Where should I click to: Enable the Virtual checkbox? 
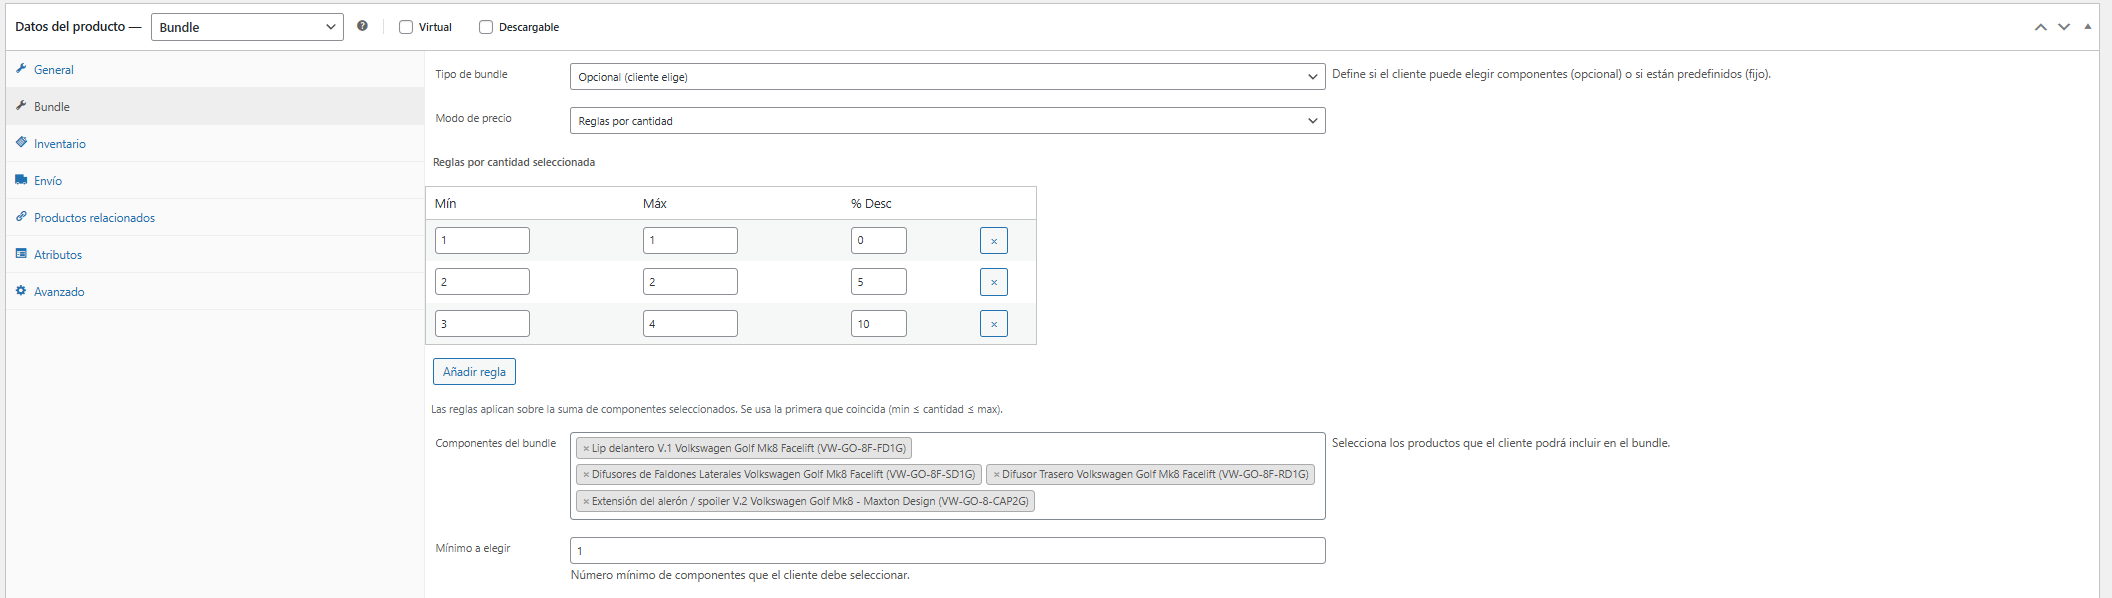(x=406, y=27)
